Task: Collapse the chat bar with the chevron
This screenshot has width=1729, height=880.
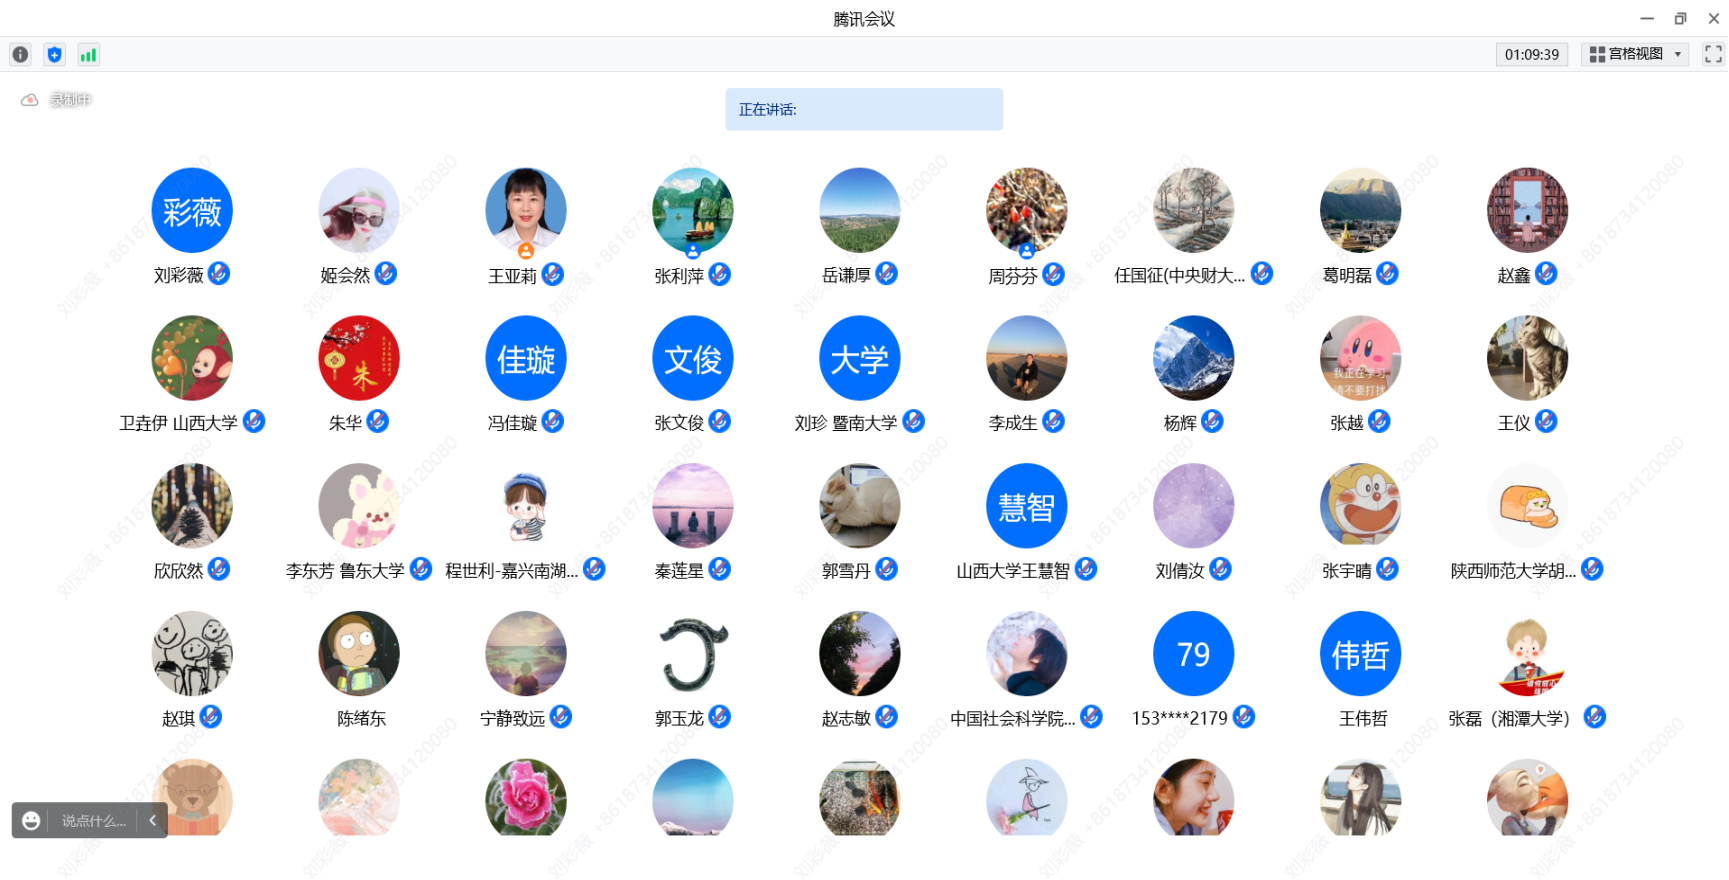Action: click(152, 821)
